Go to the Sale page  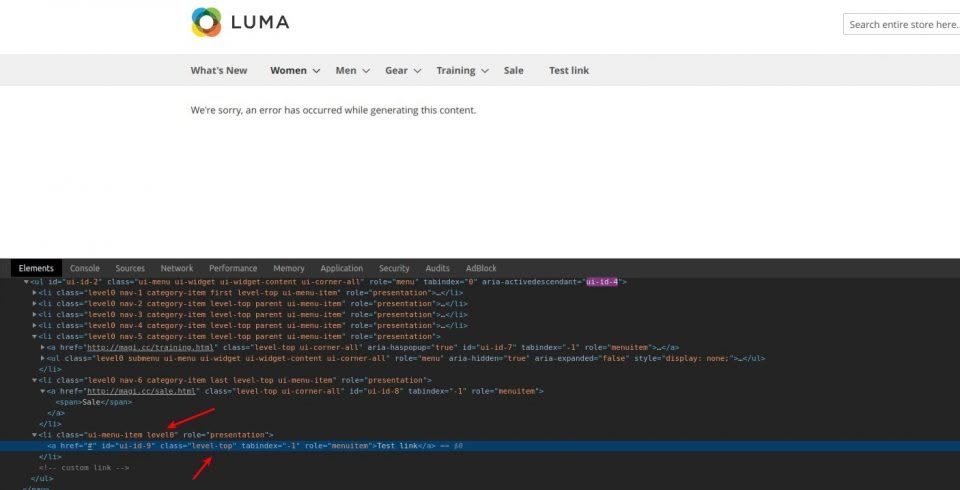(513, 71)
